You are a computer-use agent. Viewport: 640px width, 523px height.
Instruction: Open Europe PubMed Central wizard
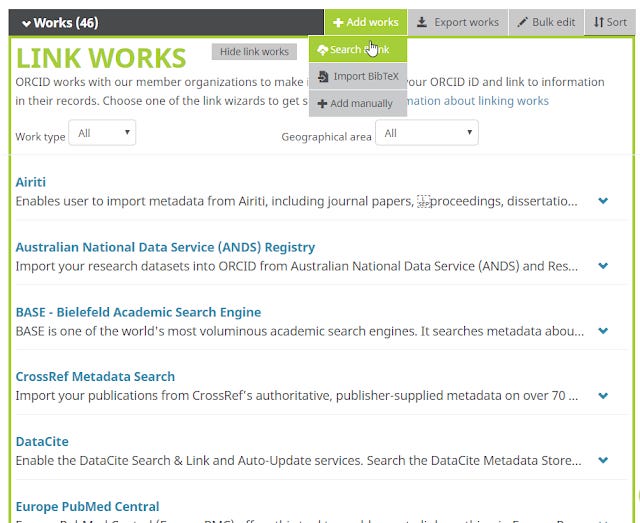pos(87,507)
